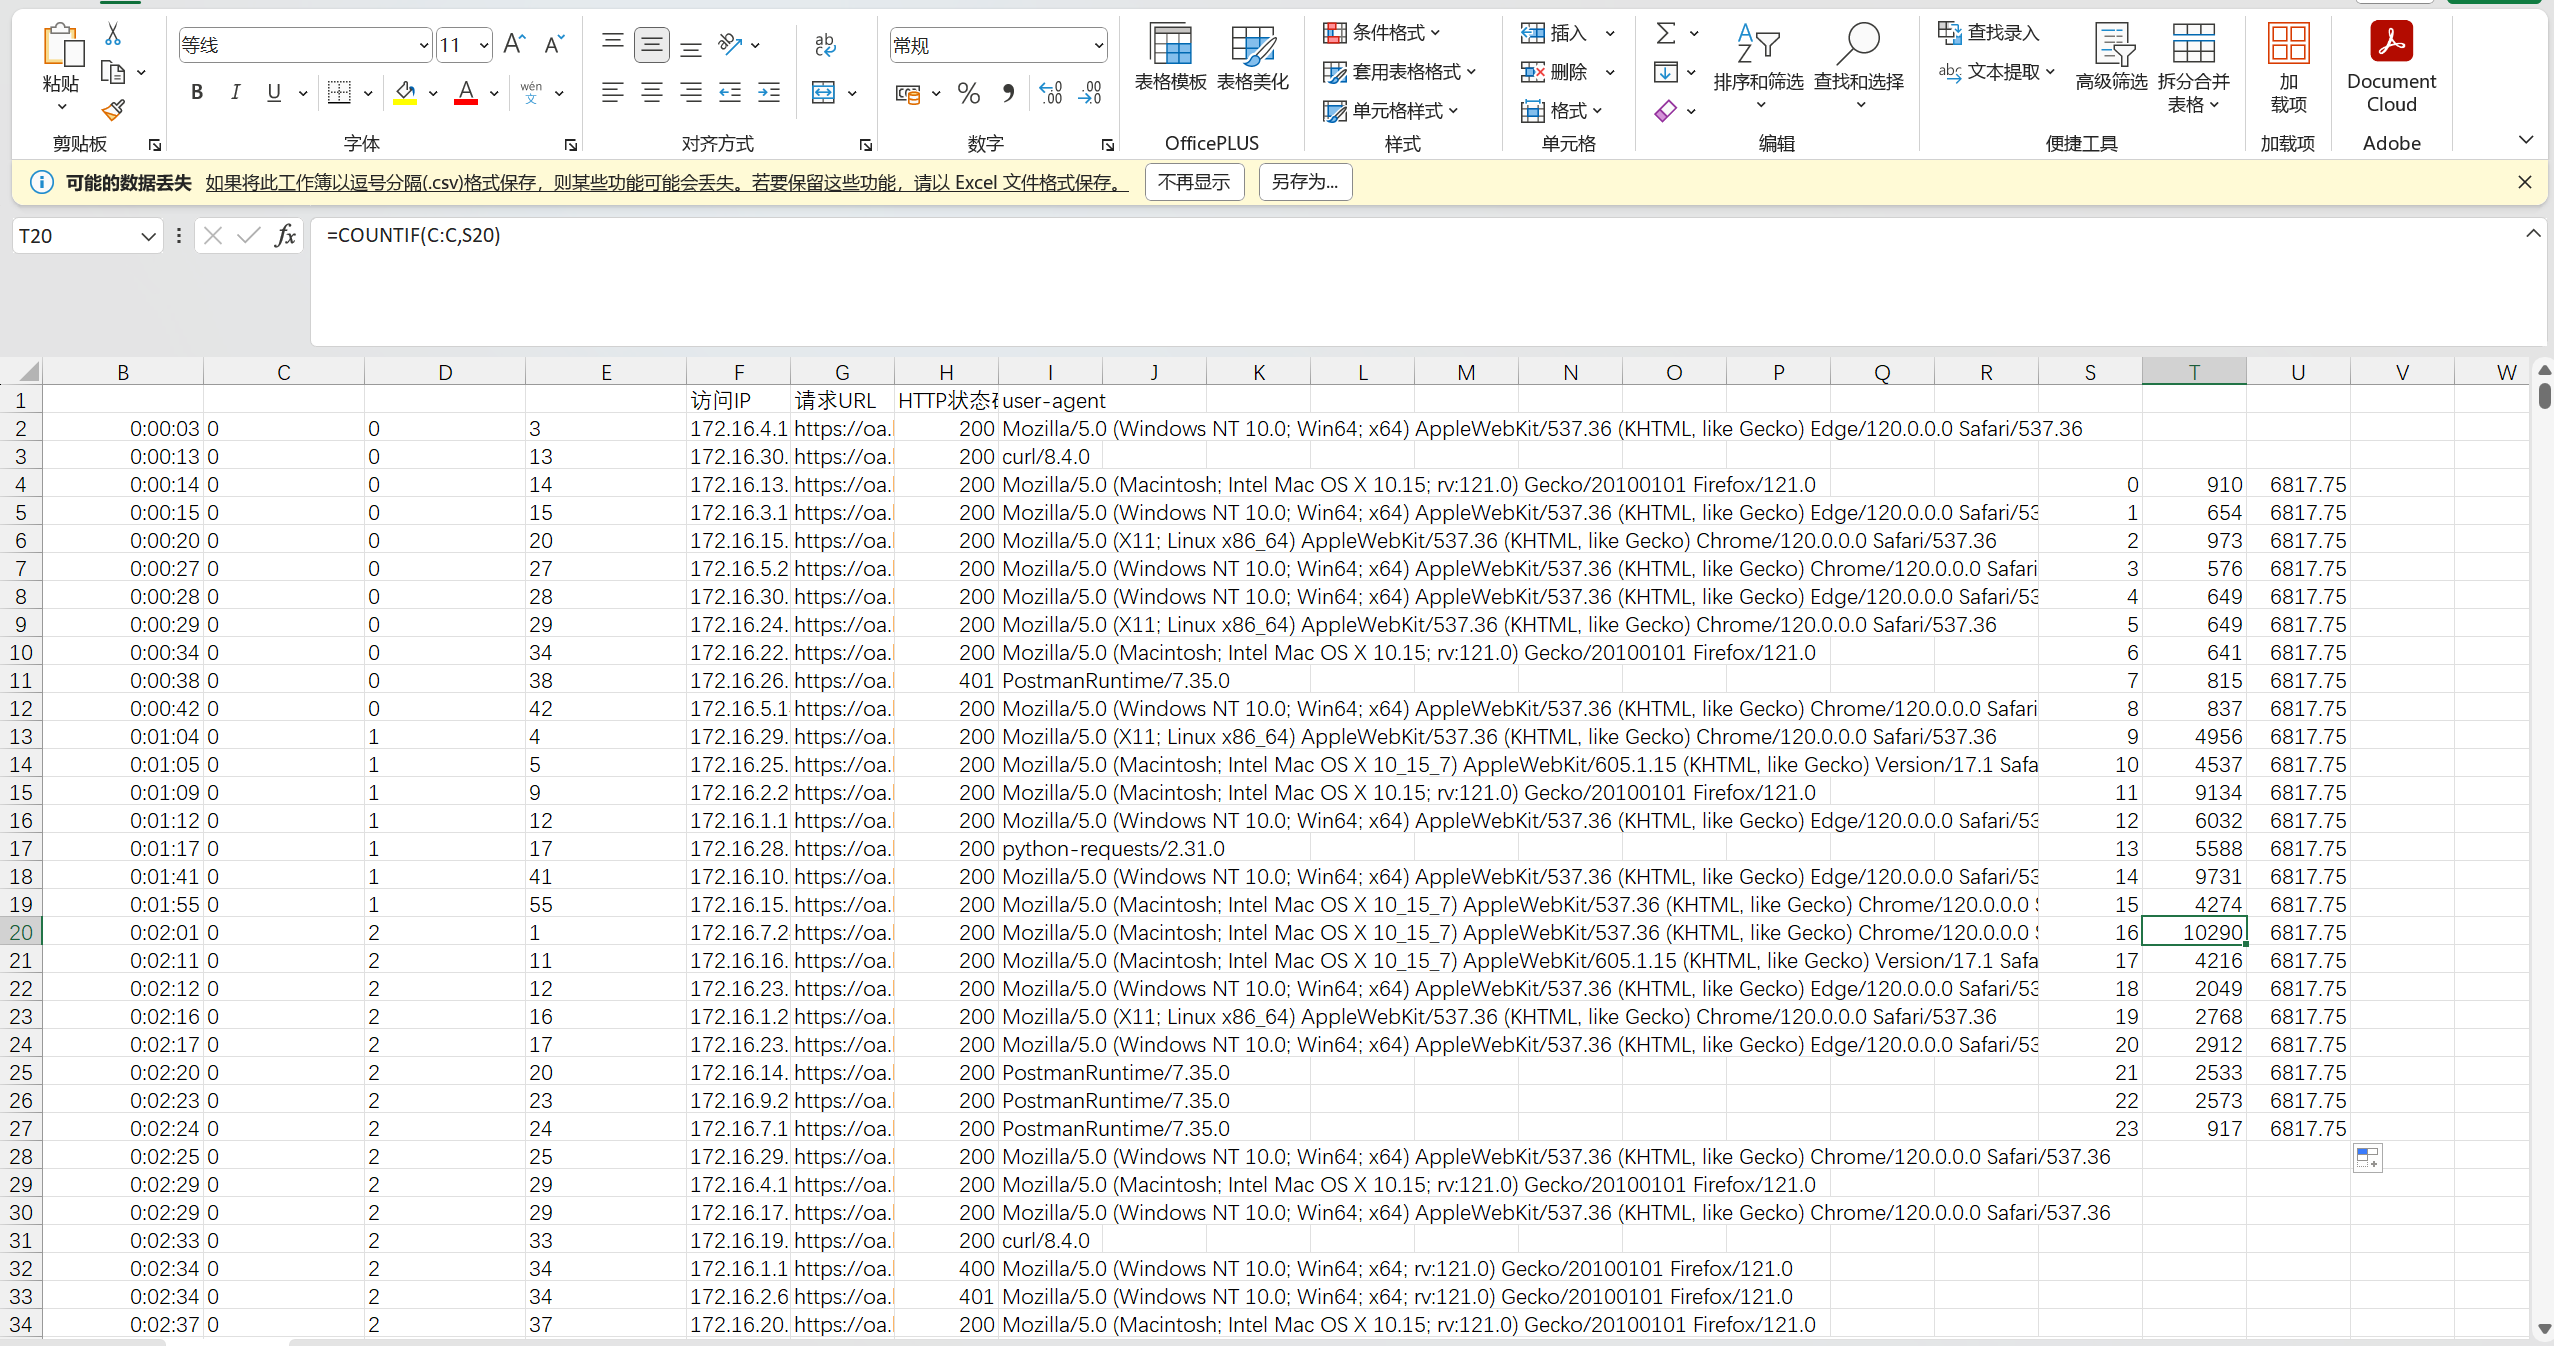This screenshot has width=2554, height=1346.
Task: Click the AutoSum sigma icon
Action: pyautogui.click(x=1665, y=34)
